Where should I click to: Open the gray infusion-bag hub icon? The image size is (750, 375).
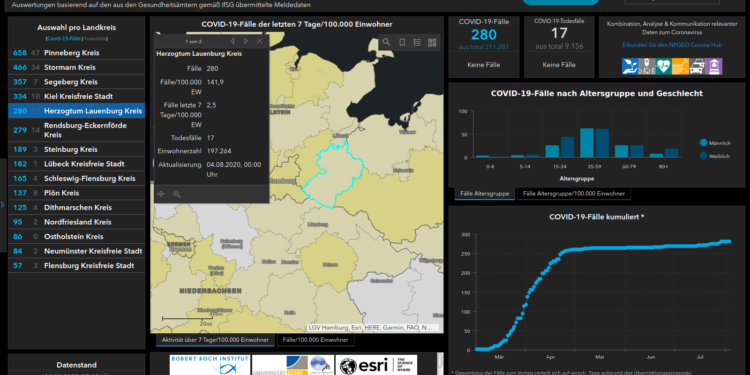coord(647,66)
